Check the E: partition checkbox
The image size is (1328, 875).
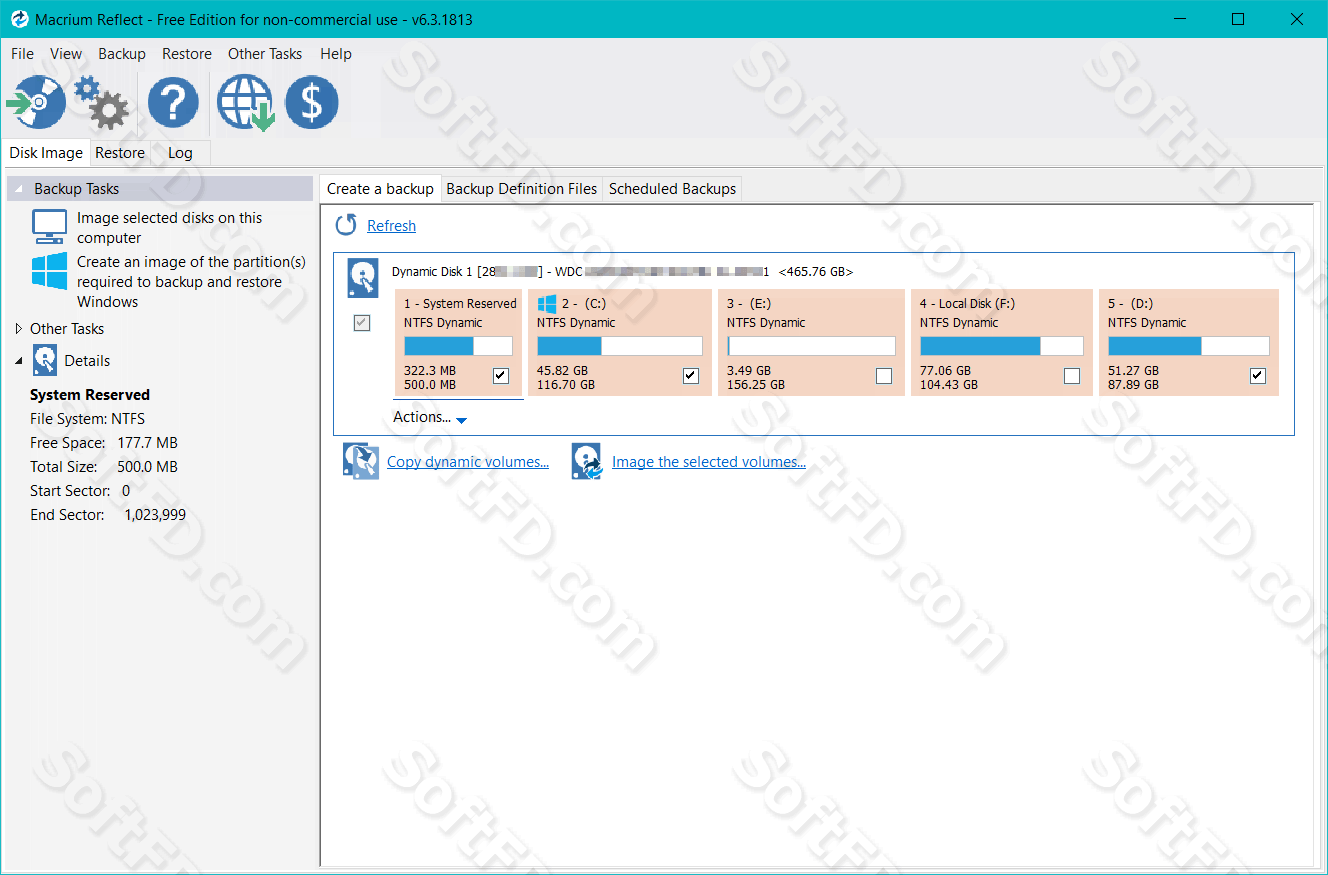(884, 376)
